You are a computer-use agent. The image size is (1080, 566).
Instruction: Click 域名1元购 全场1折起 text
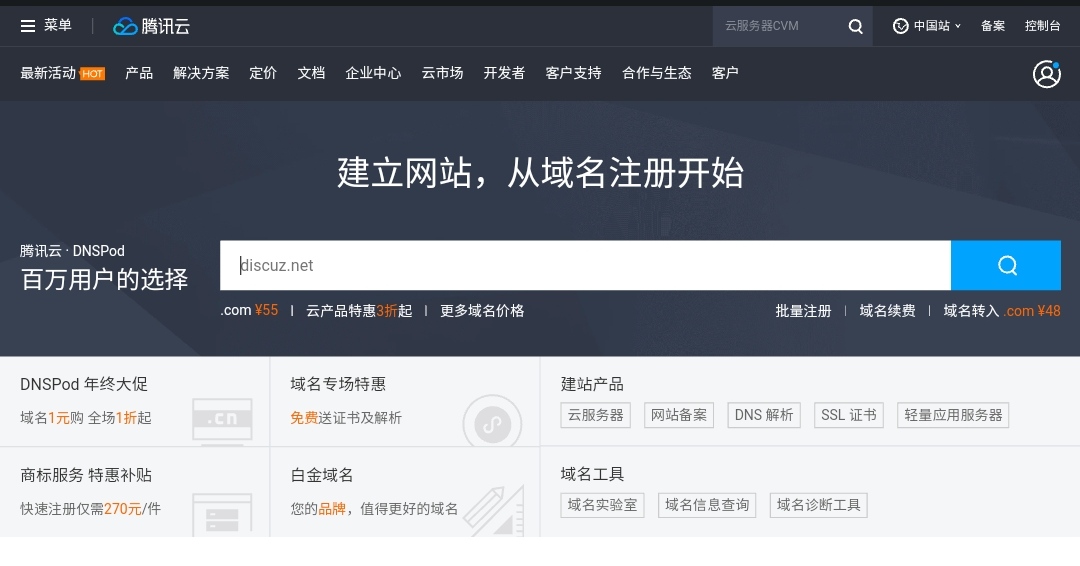tap(85, 418)
